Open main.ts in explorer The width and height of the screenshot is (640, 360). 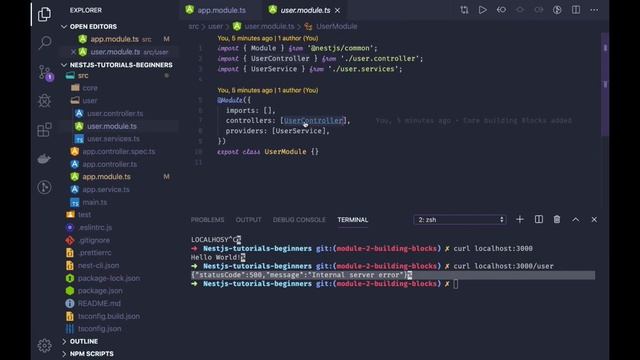[x=95, y=202]
